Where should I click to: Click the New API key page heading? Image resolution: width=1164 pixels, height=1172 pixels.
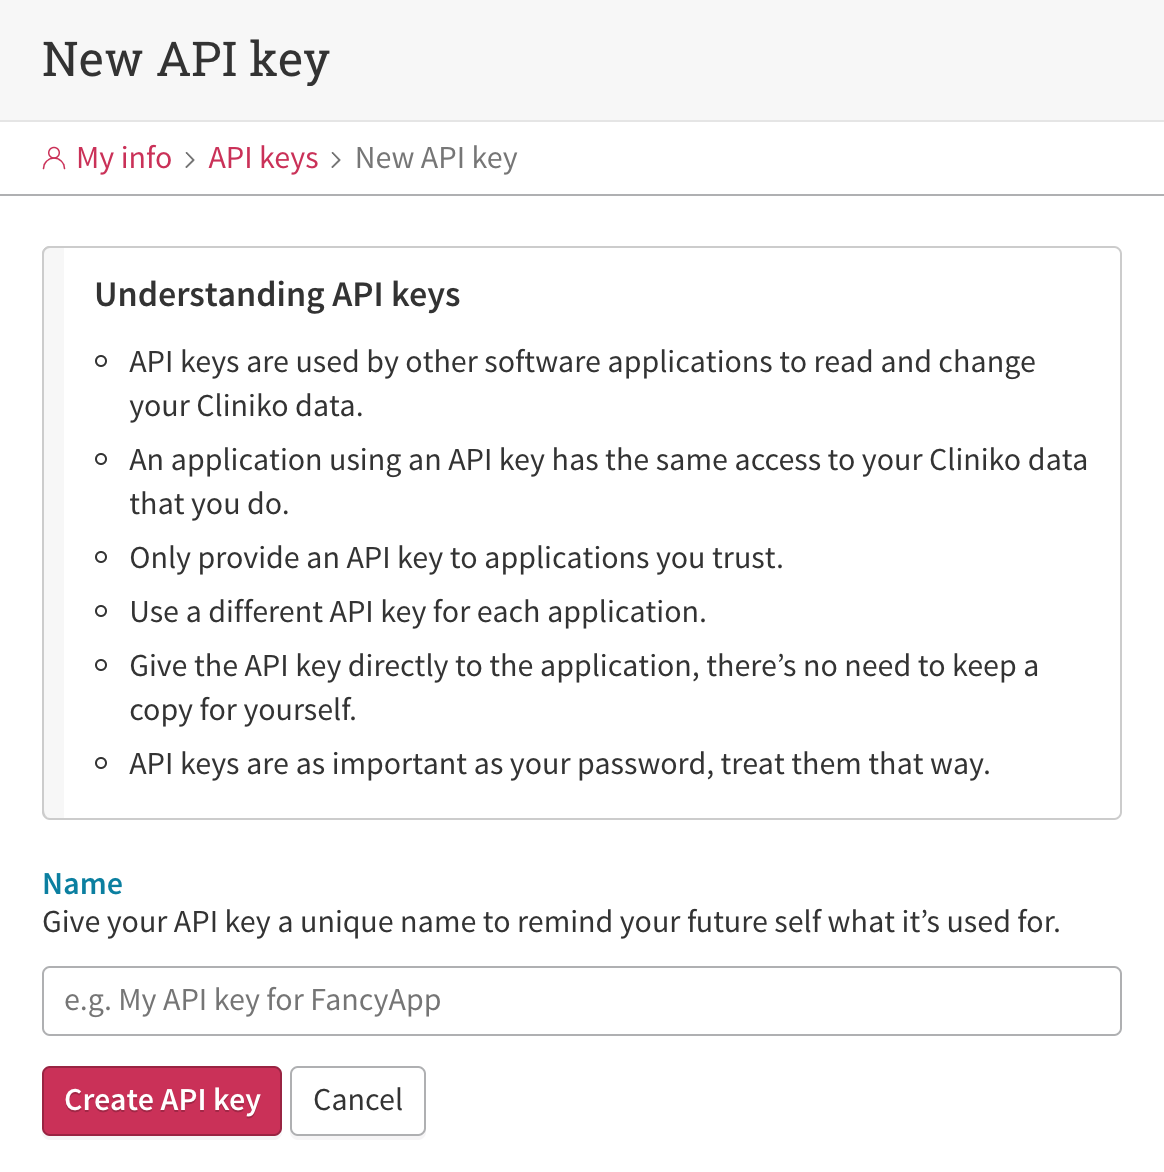[186, 59]
